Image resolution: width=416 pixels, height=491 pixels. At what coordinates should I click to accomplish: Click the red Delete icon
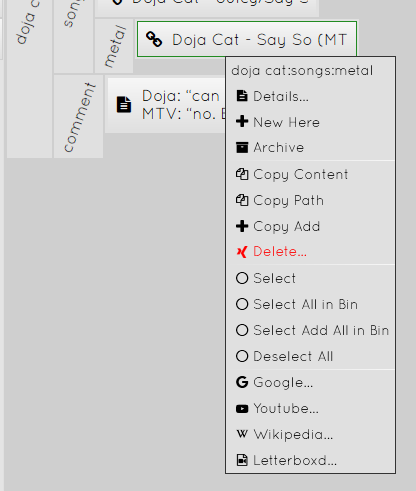[242, 252]
